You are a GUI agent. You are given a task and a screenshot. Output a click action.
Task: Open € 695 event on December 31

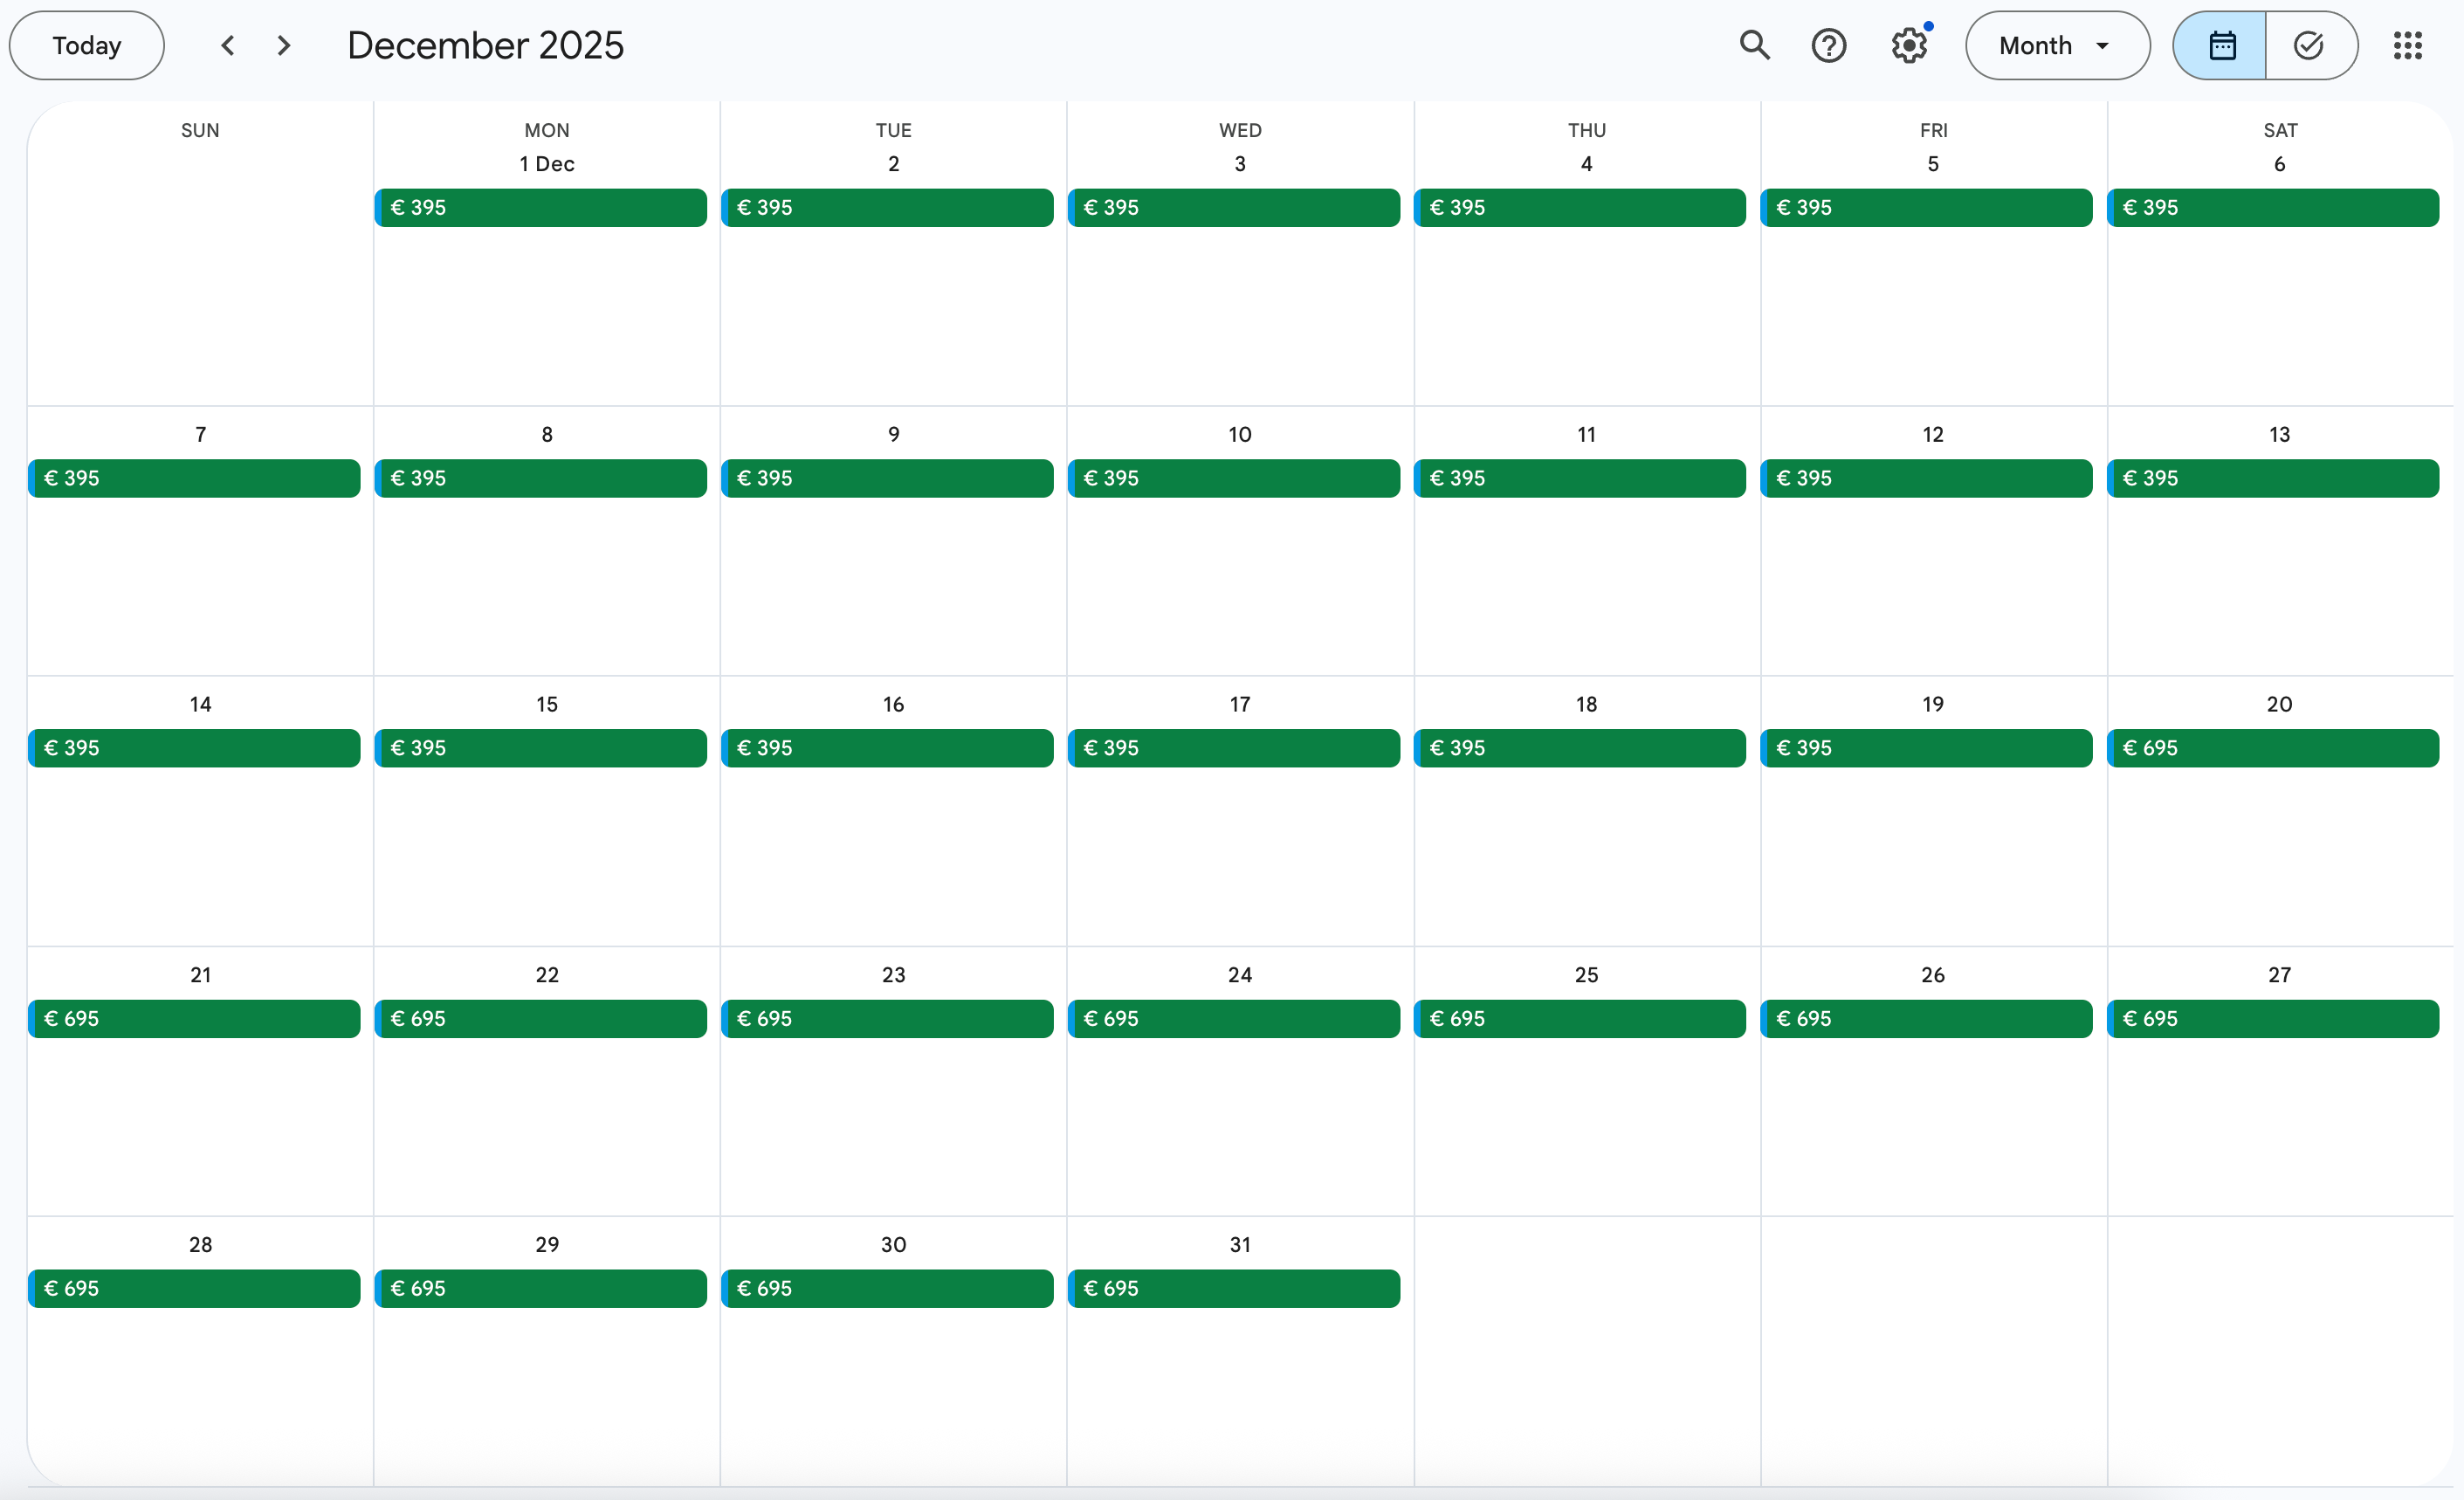(1234, 1289)
